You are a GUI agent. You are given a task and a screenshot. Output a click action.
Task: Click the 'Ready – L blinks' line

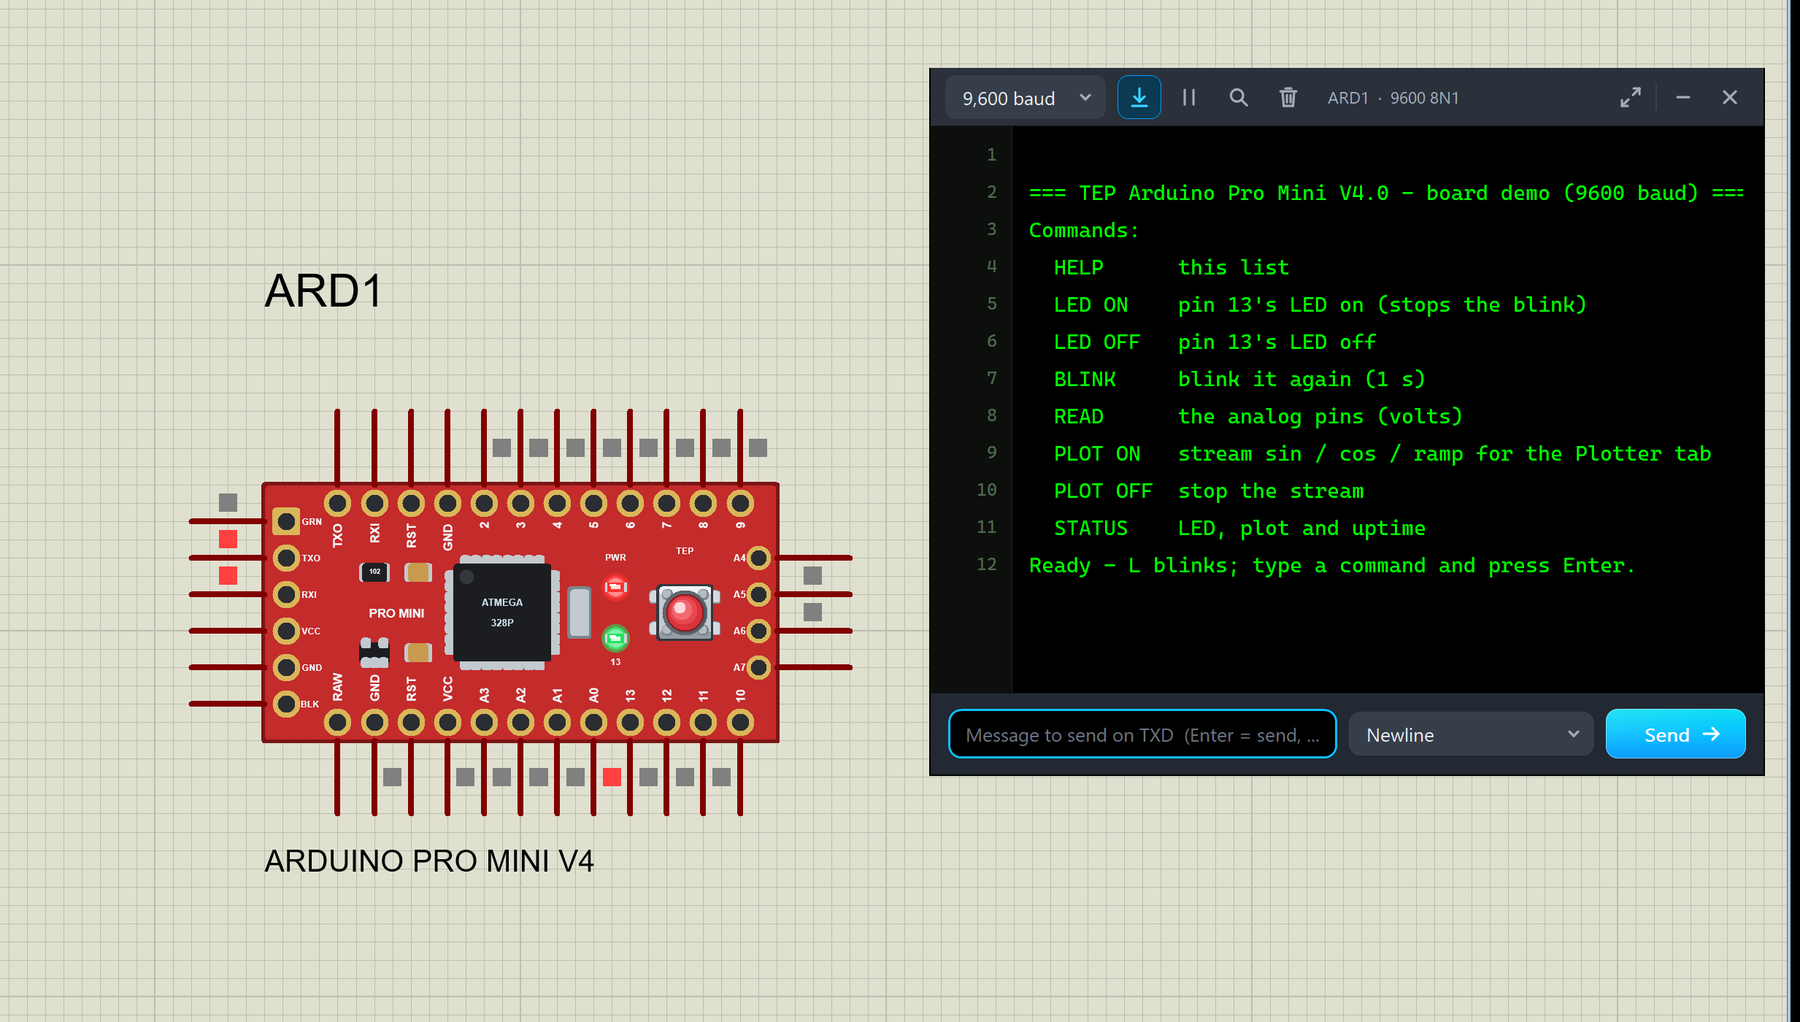[1332, 566]
